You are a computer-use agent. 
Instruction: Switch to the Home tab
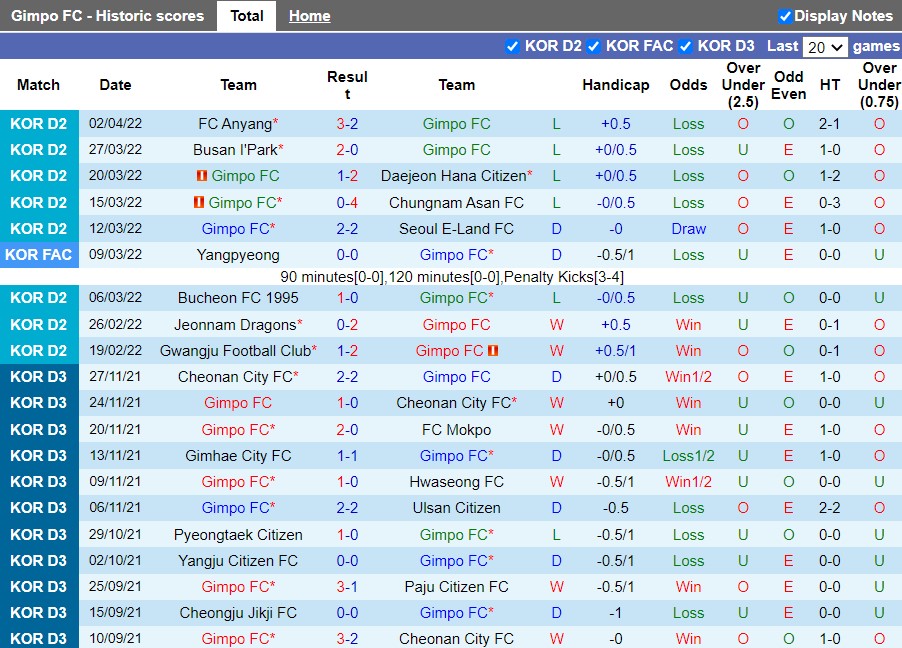[x=309, y=16]
